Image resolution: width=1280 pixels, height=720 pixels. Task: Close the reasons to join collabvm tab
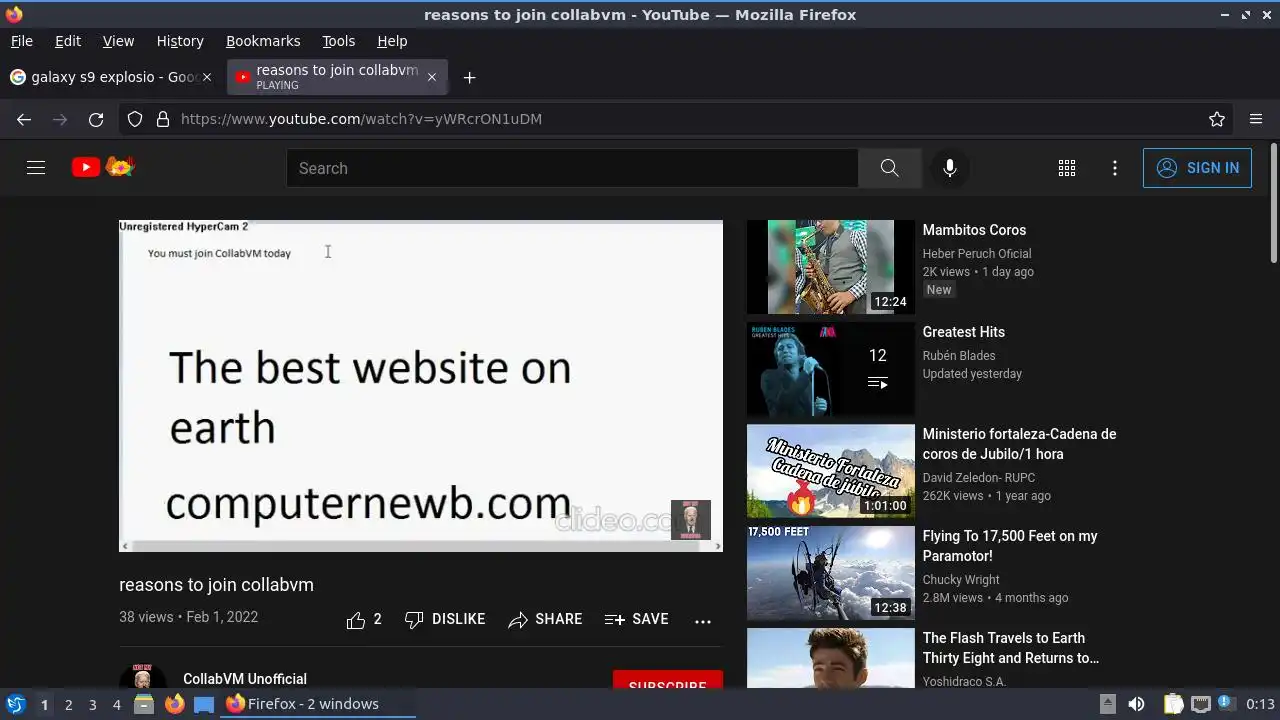pyautogui.click(x=432, y=77)
